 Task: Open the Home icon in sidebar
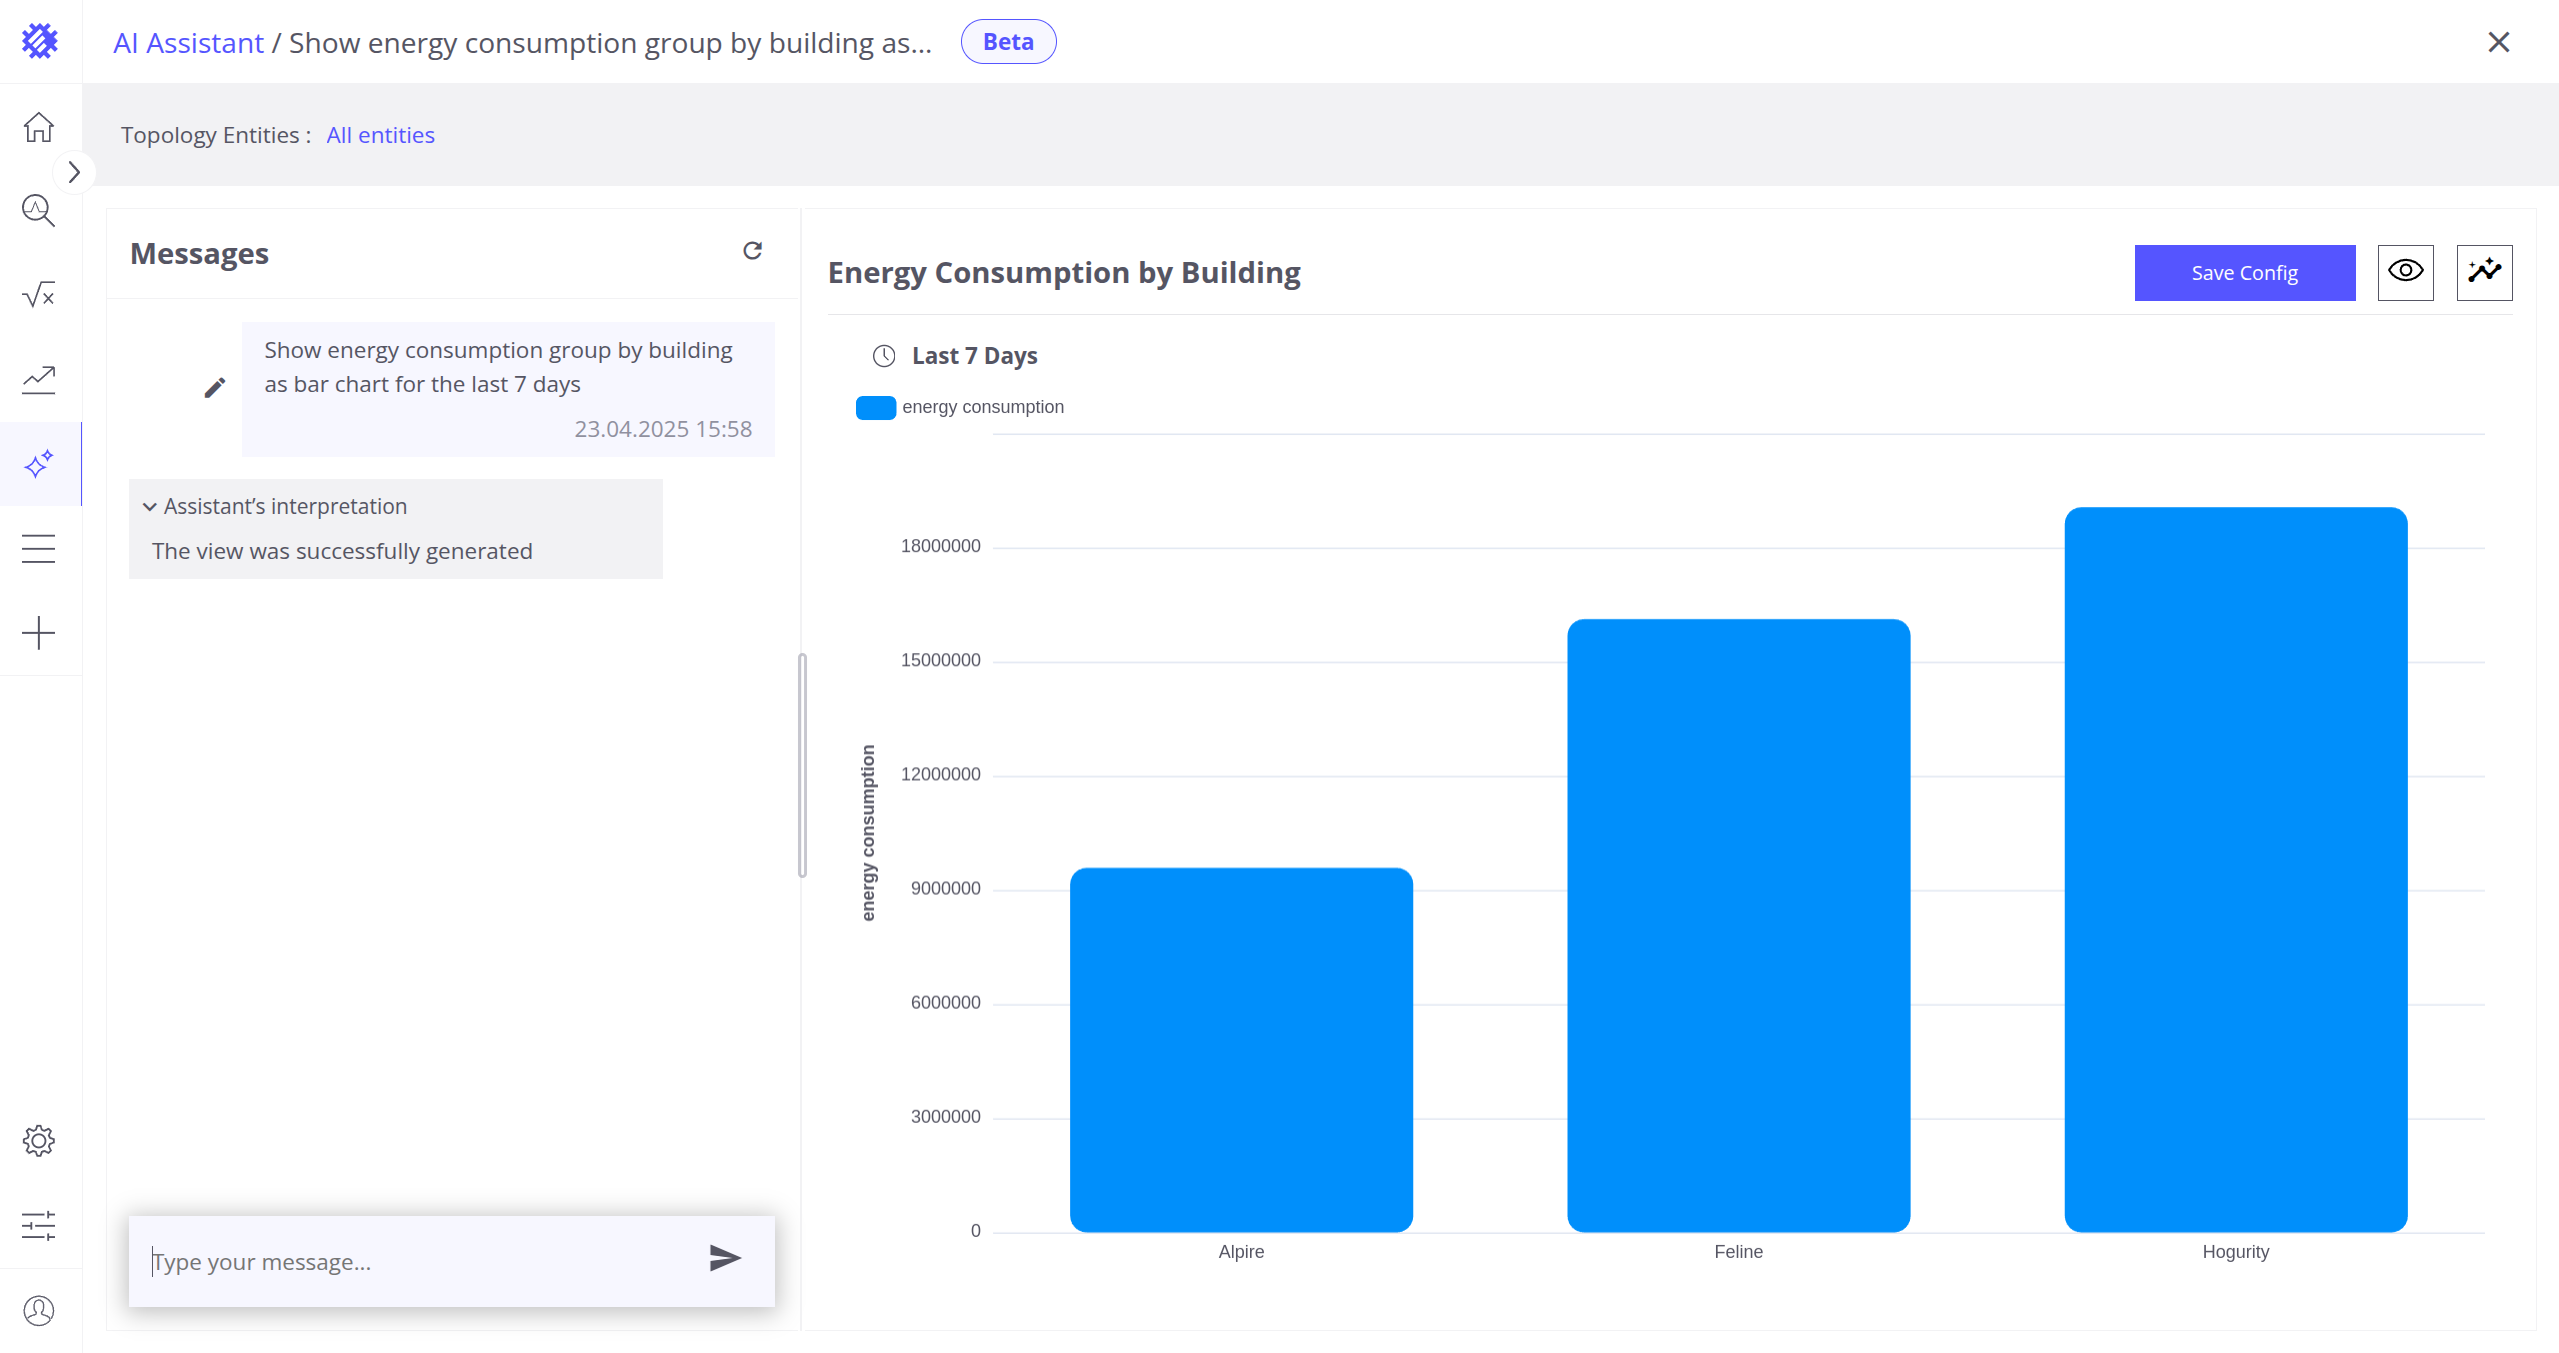[39, 127]
